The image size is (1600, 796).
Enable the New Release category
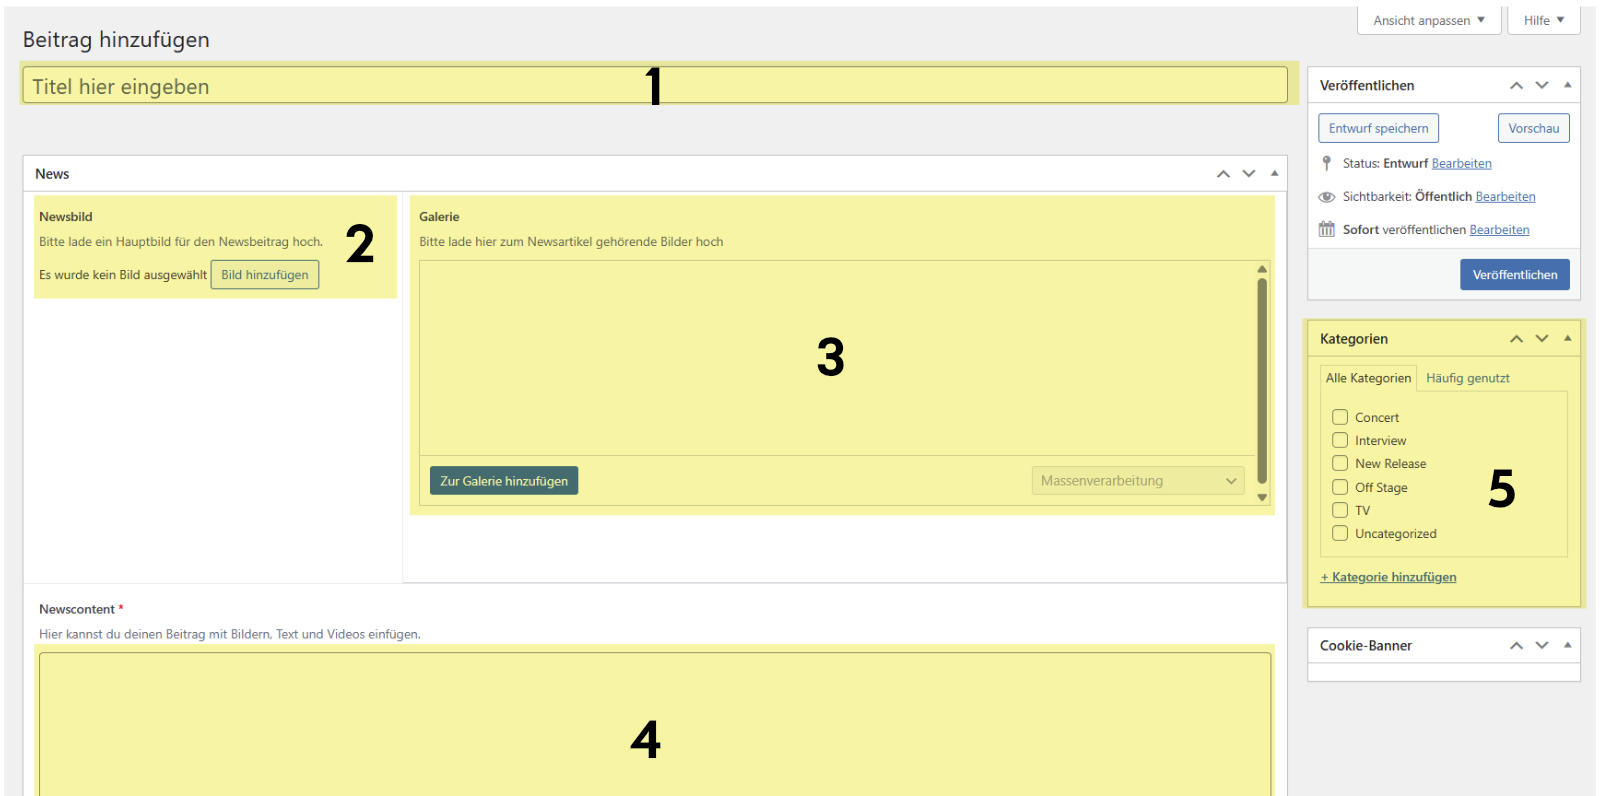click(x=1340, y=463)
